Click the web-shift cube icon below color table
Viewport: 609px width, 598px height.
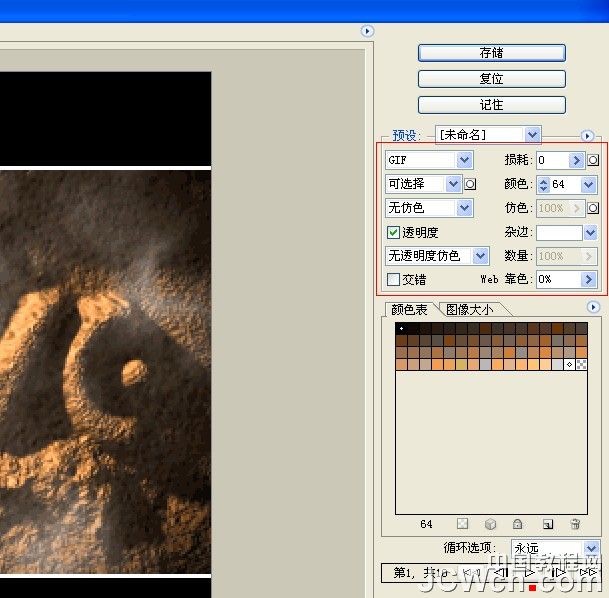[490, 524]
